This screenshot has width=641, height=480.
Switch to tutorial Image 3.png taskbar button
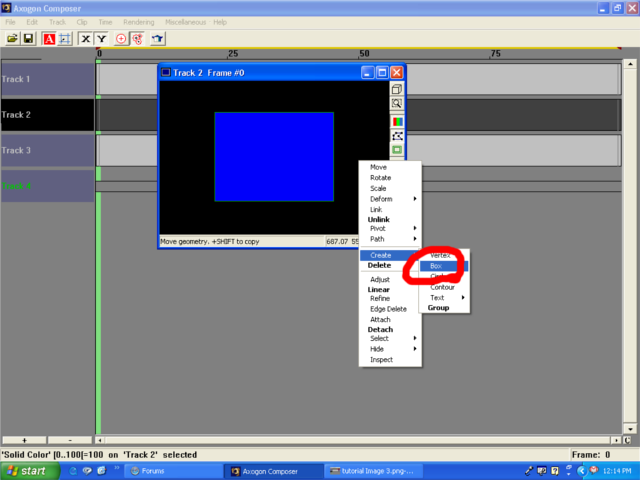[373, 471]
